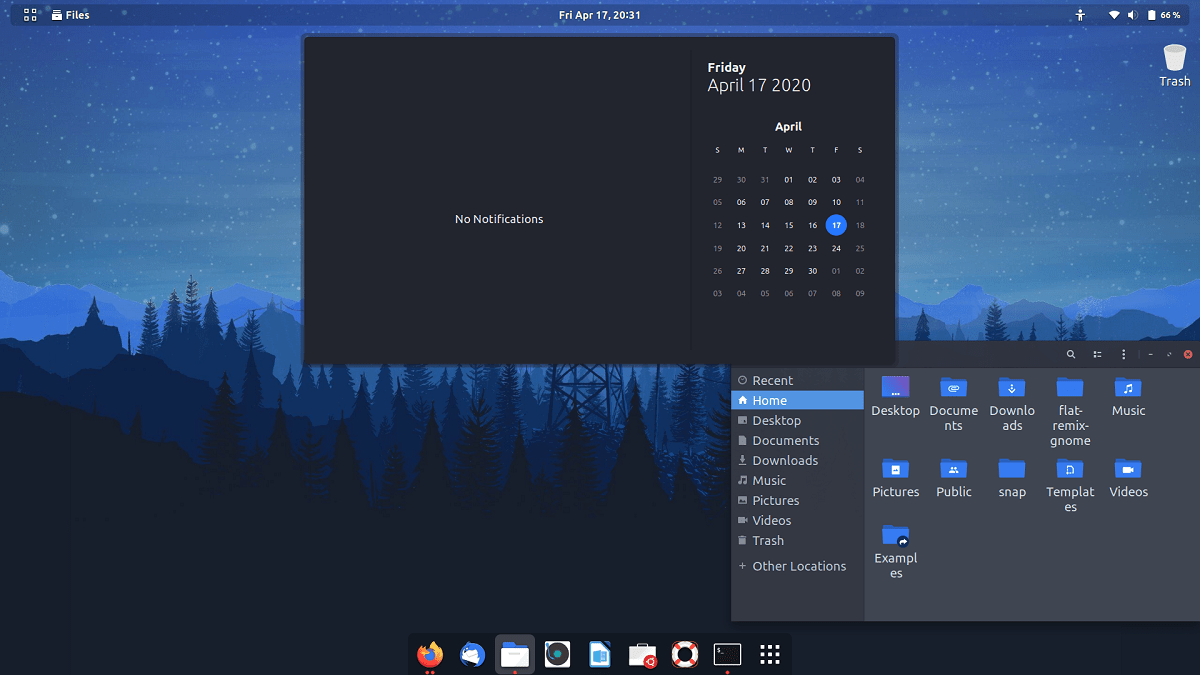
Task: Launch Thunderbird from the dock
Action: [471, 654]
